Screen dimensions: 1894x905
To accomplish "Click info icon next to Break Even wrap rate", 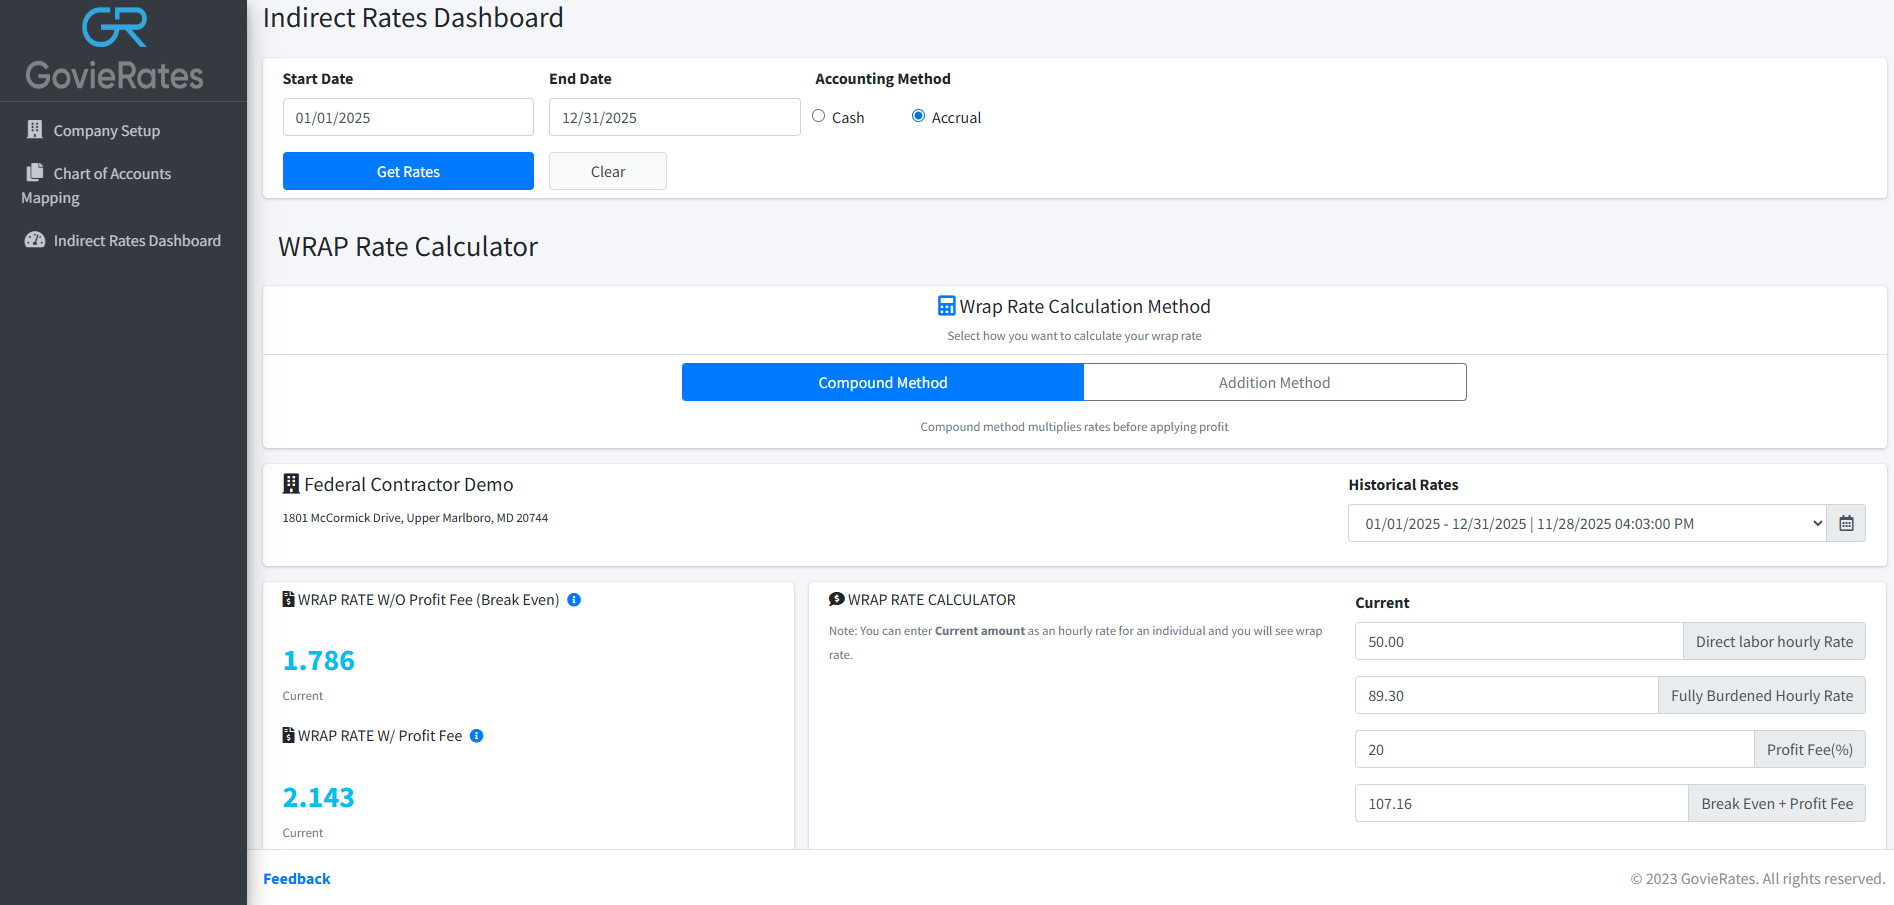I will point(574,600).
